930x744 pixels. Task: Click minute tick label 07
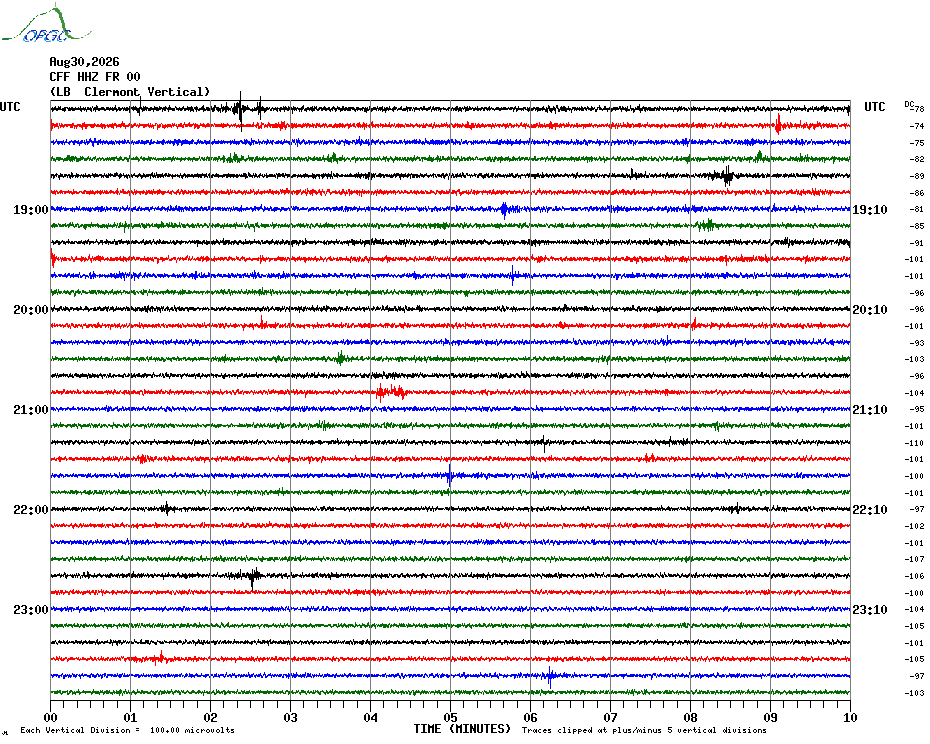(x=610, y=717)
